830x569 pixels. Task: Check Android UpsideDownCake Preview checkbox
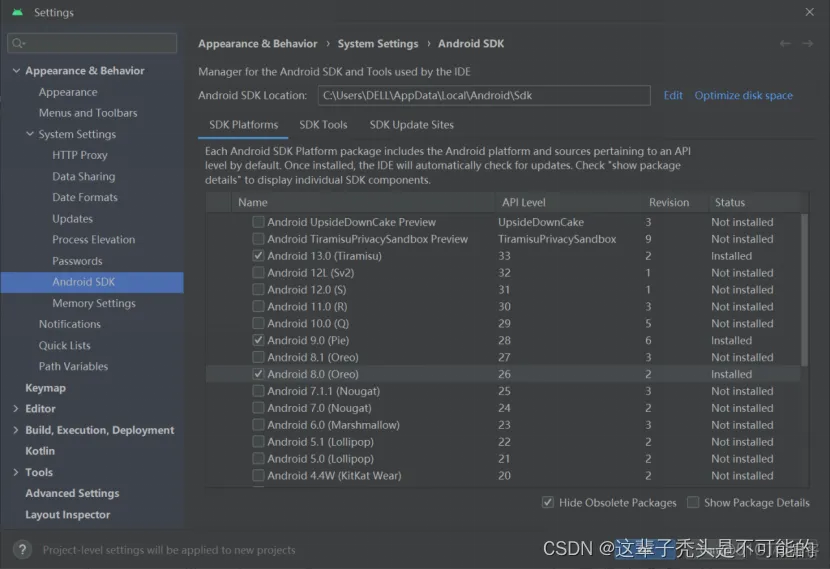point(258,222)
